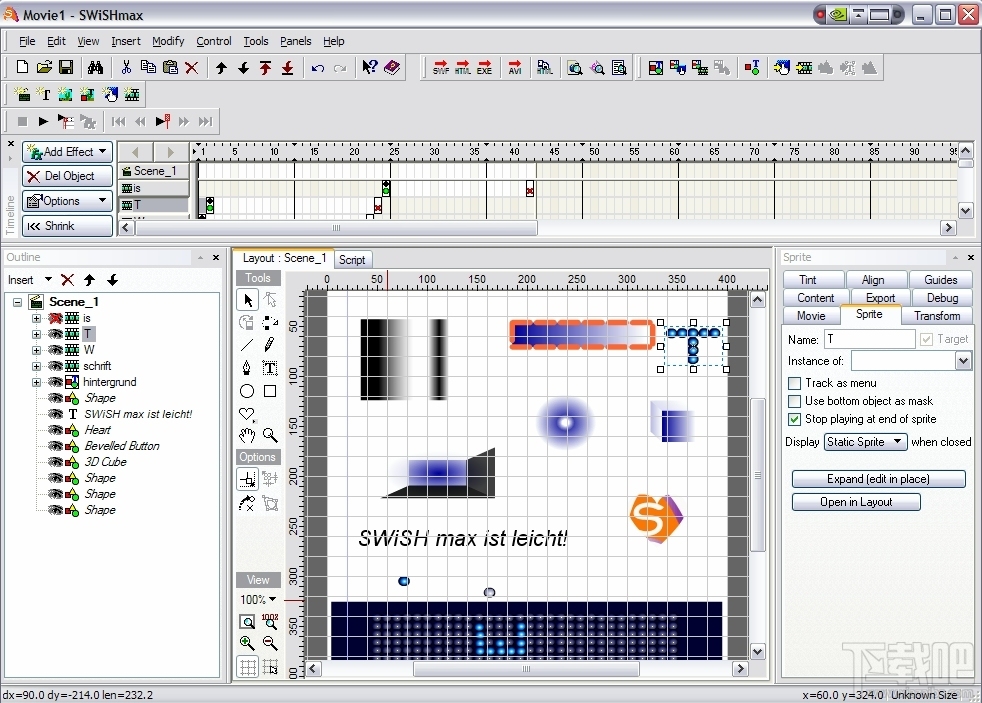Click the Insert Text toolbar icon
982x703 pixels.
pos(44,95)
